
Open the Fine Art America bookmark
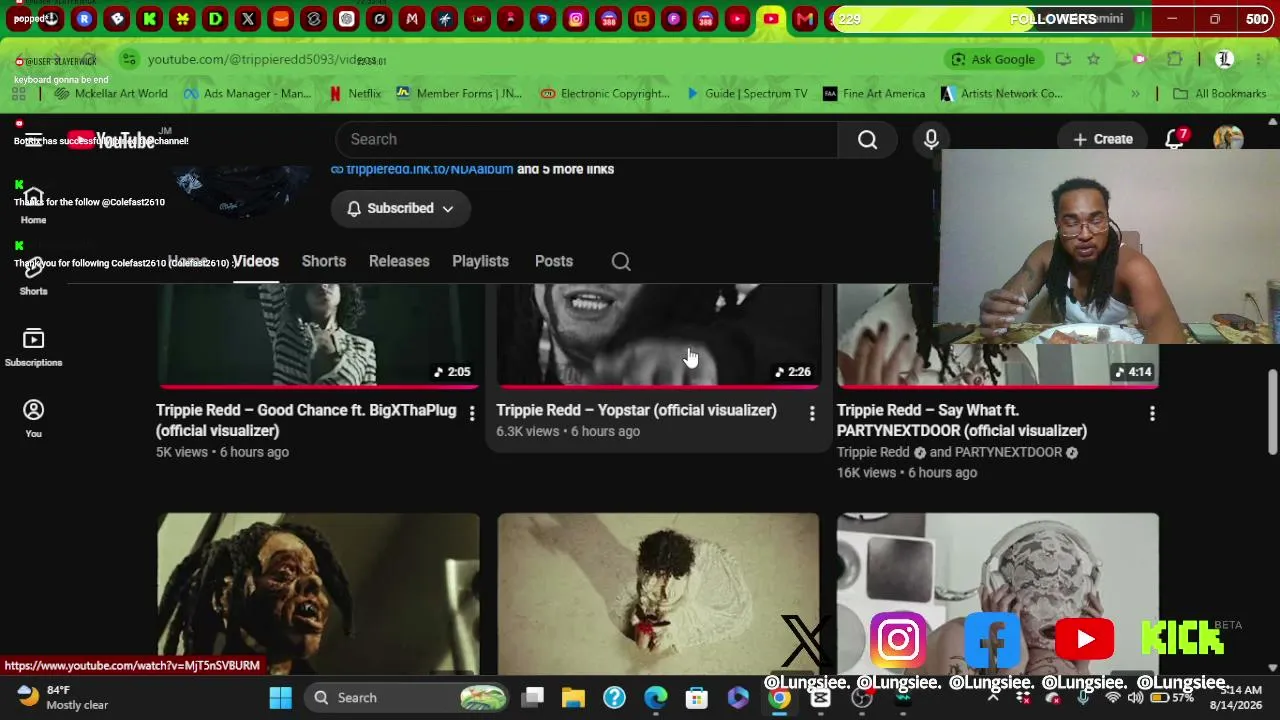874,94
